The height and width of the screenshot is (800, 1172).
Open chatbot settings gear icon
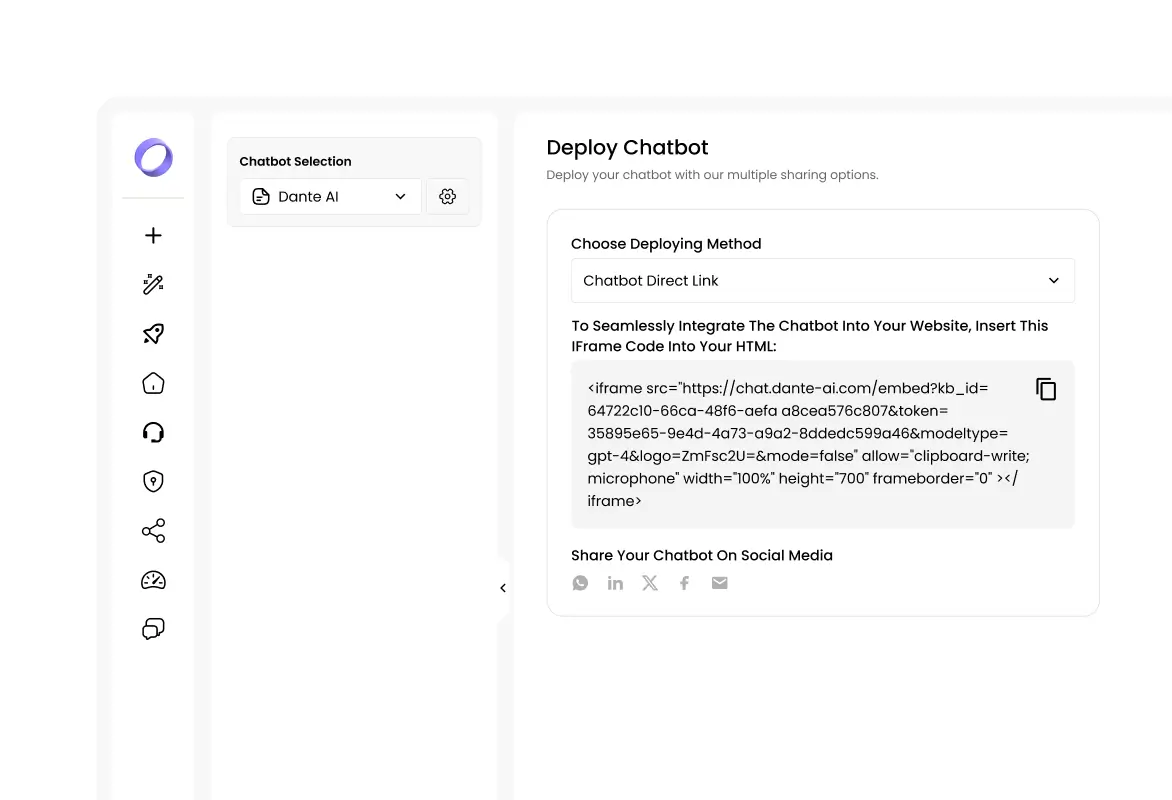pyautogui.click(x=447, y=197)
